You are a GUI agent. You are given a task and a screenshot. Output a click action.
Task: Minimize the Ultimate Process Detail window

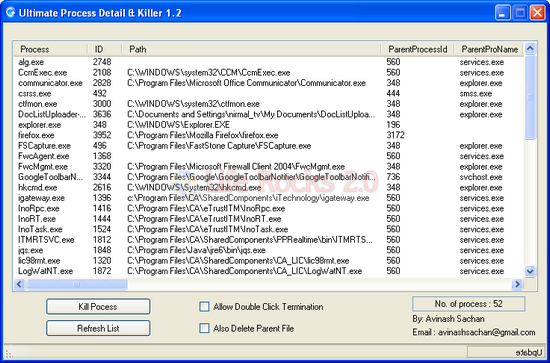coord(503,13)
